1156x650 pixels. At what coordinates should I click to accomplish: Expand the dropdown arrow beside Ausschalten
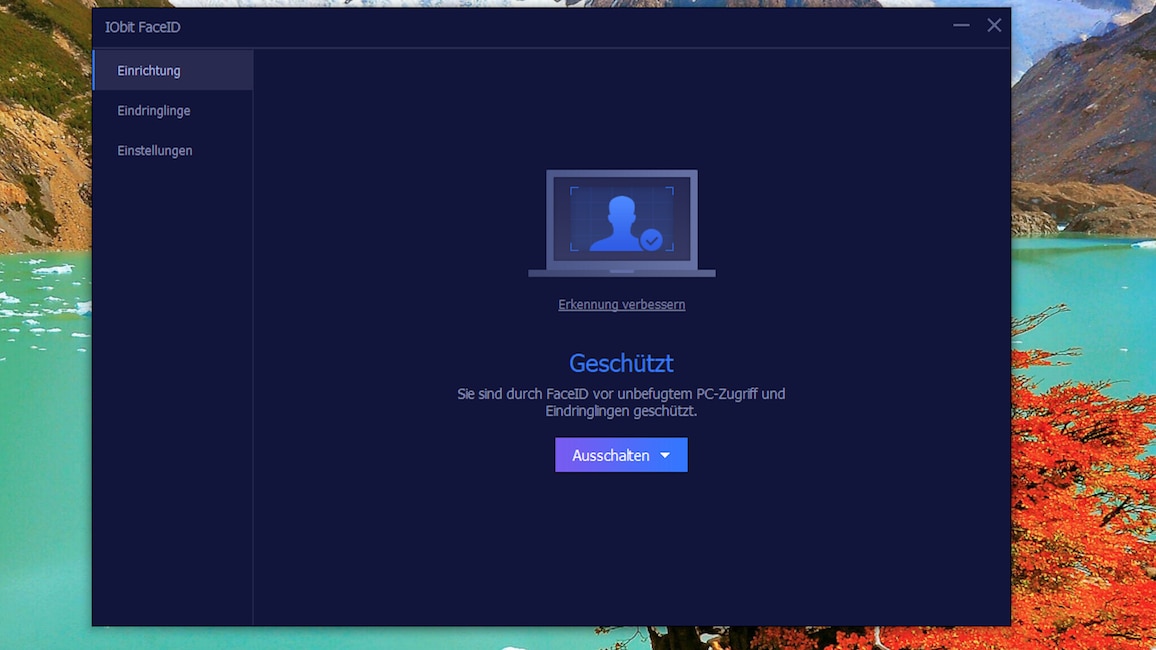[x=665, y=455]
